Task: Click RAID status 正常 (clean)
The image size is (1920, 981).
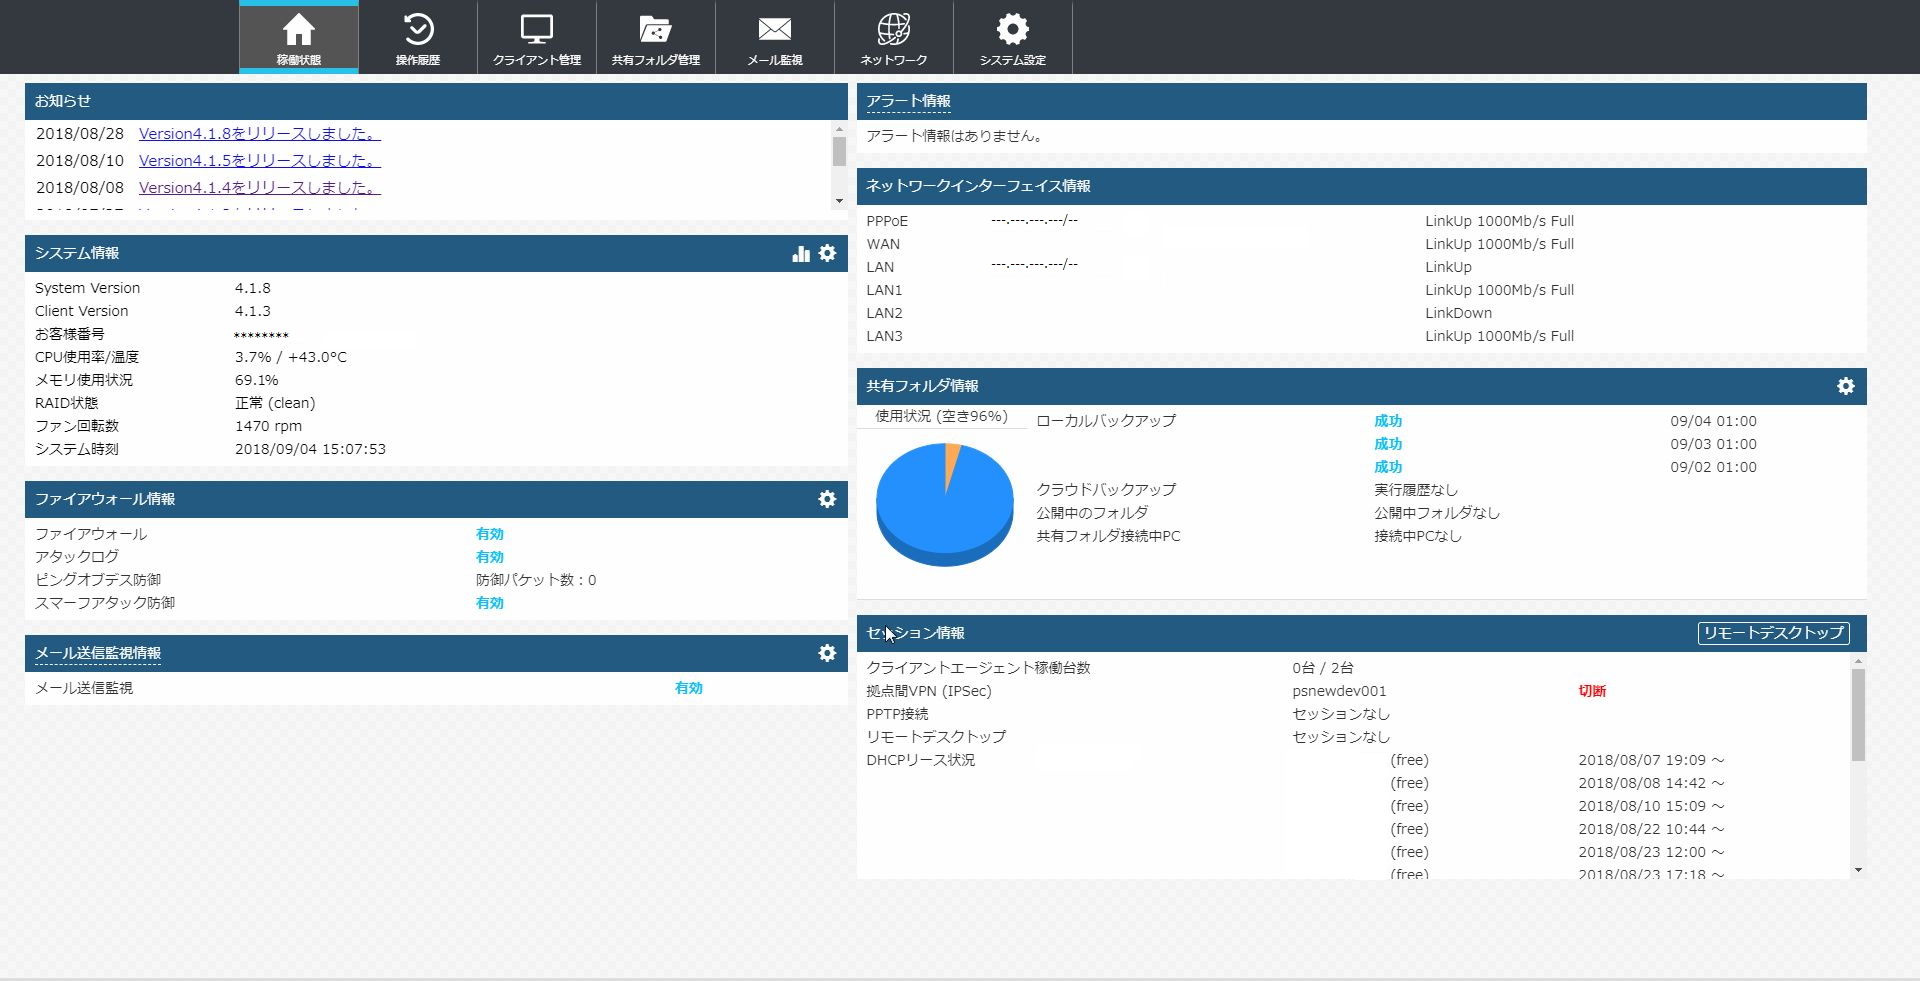Action: click(275, 403)
